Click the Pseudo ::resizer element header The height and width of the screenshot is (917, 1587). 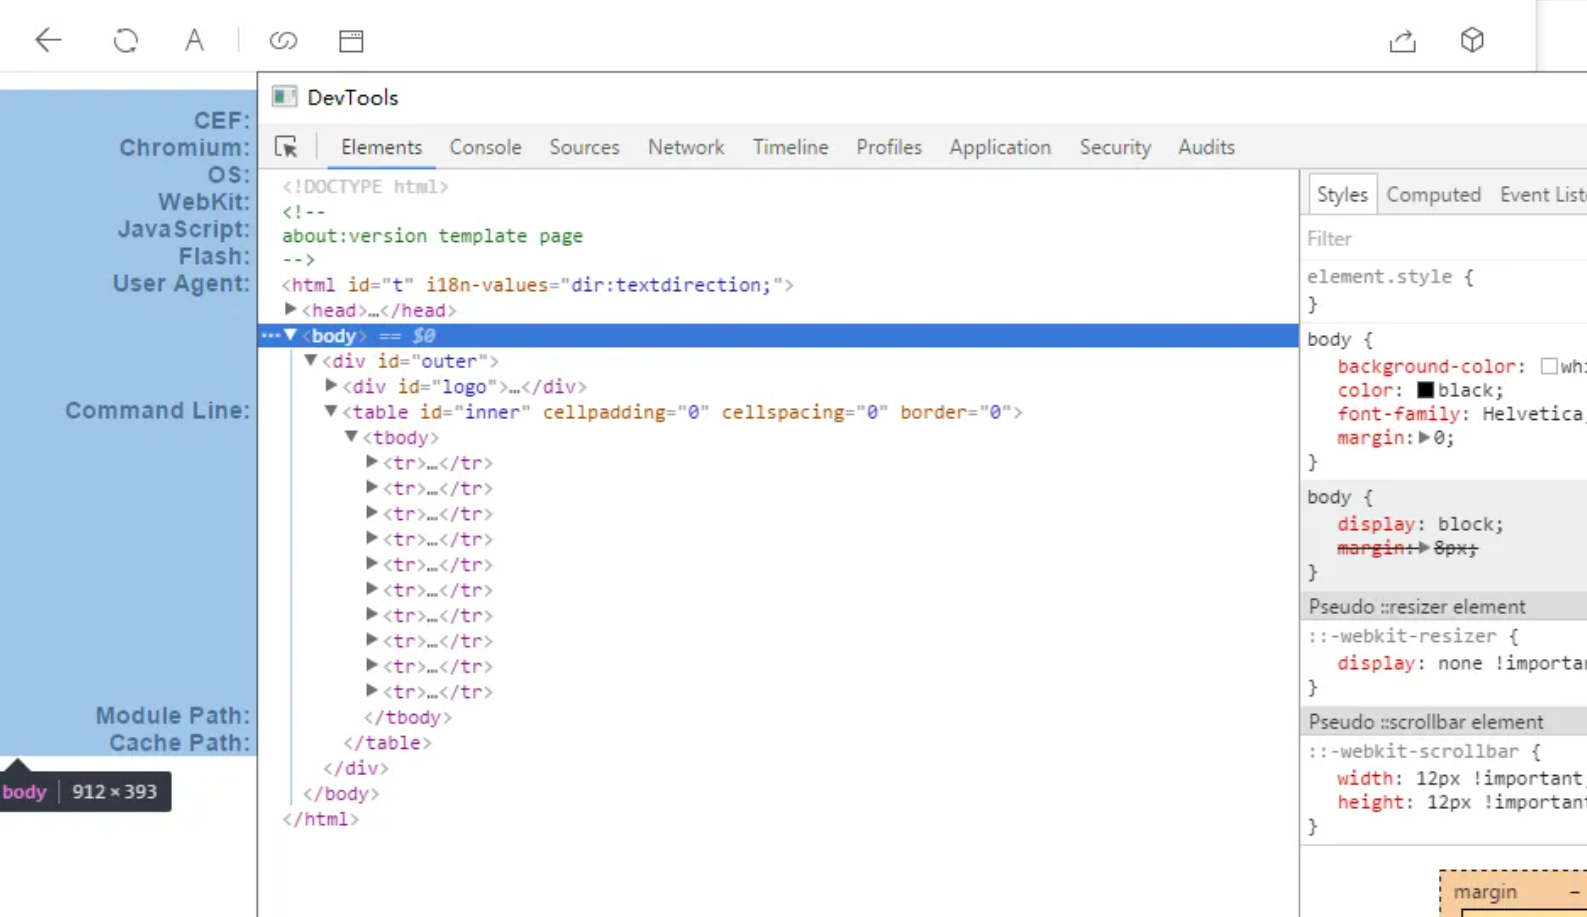click(x=1446, y=607)
